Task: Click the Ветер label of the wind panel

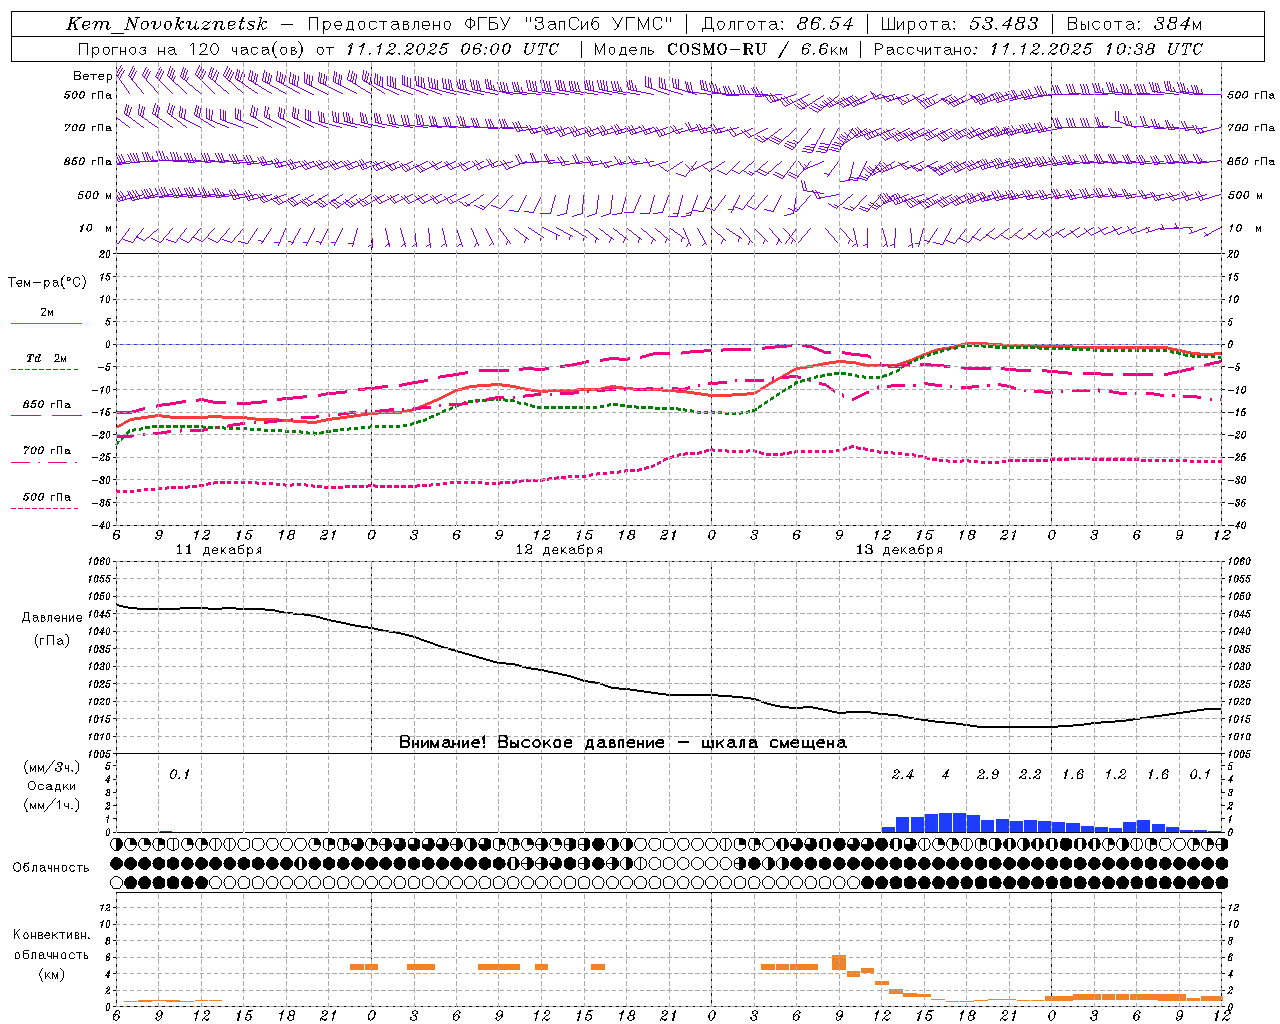Action: [92, 76]
